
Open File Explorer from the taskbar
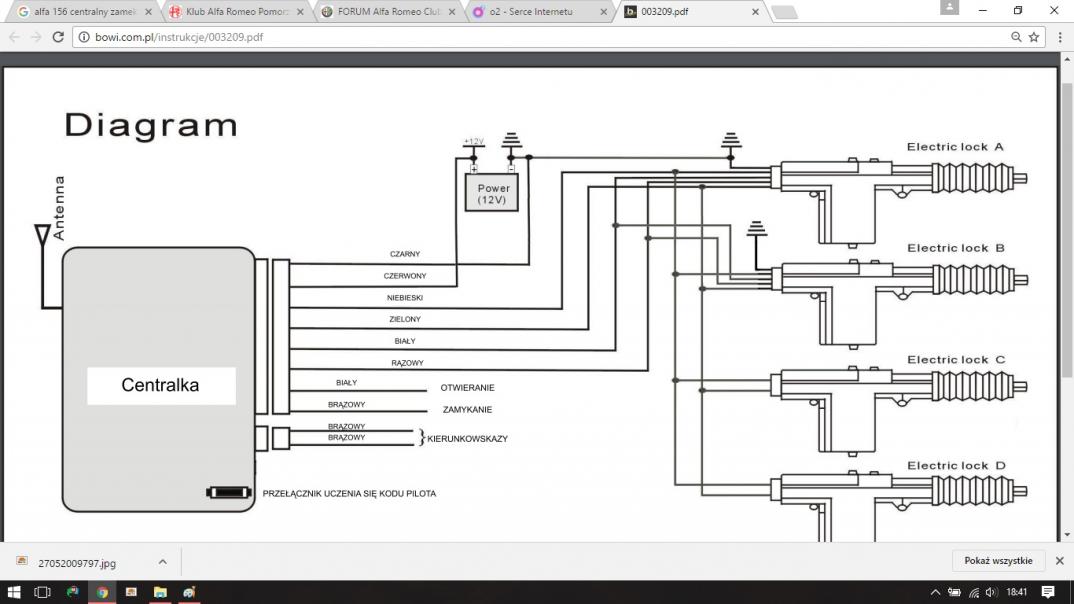160,592
